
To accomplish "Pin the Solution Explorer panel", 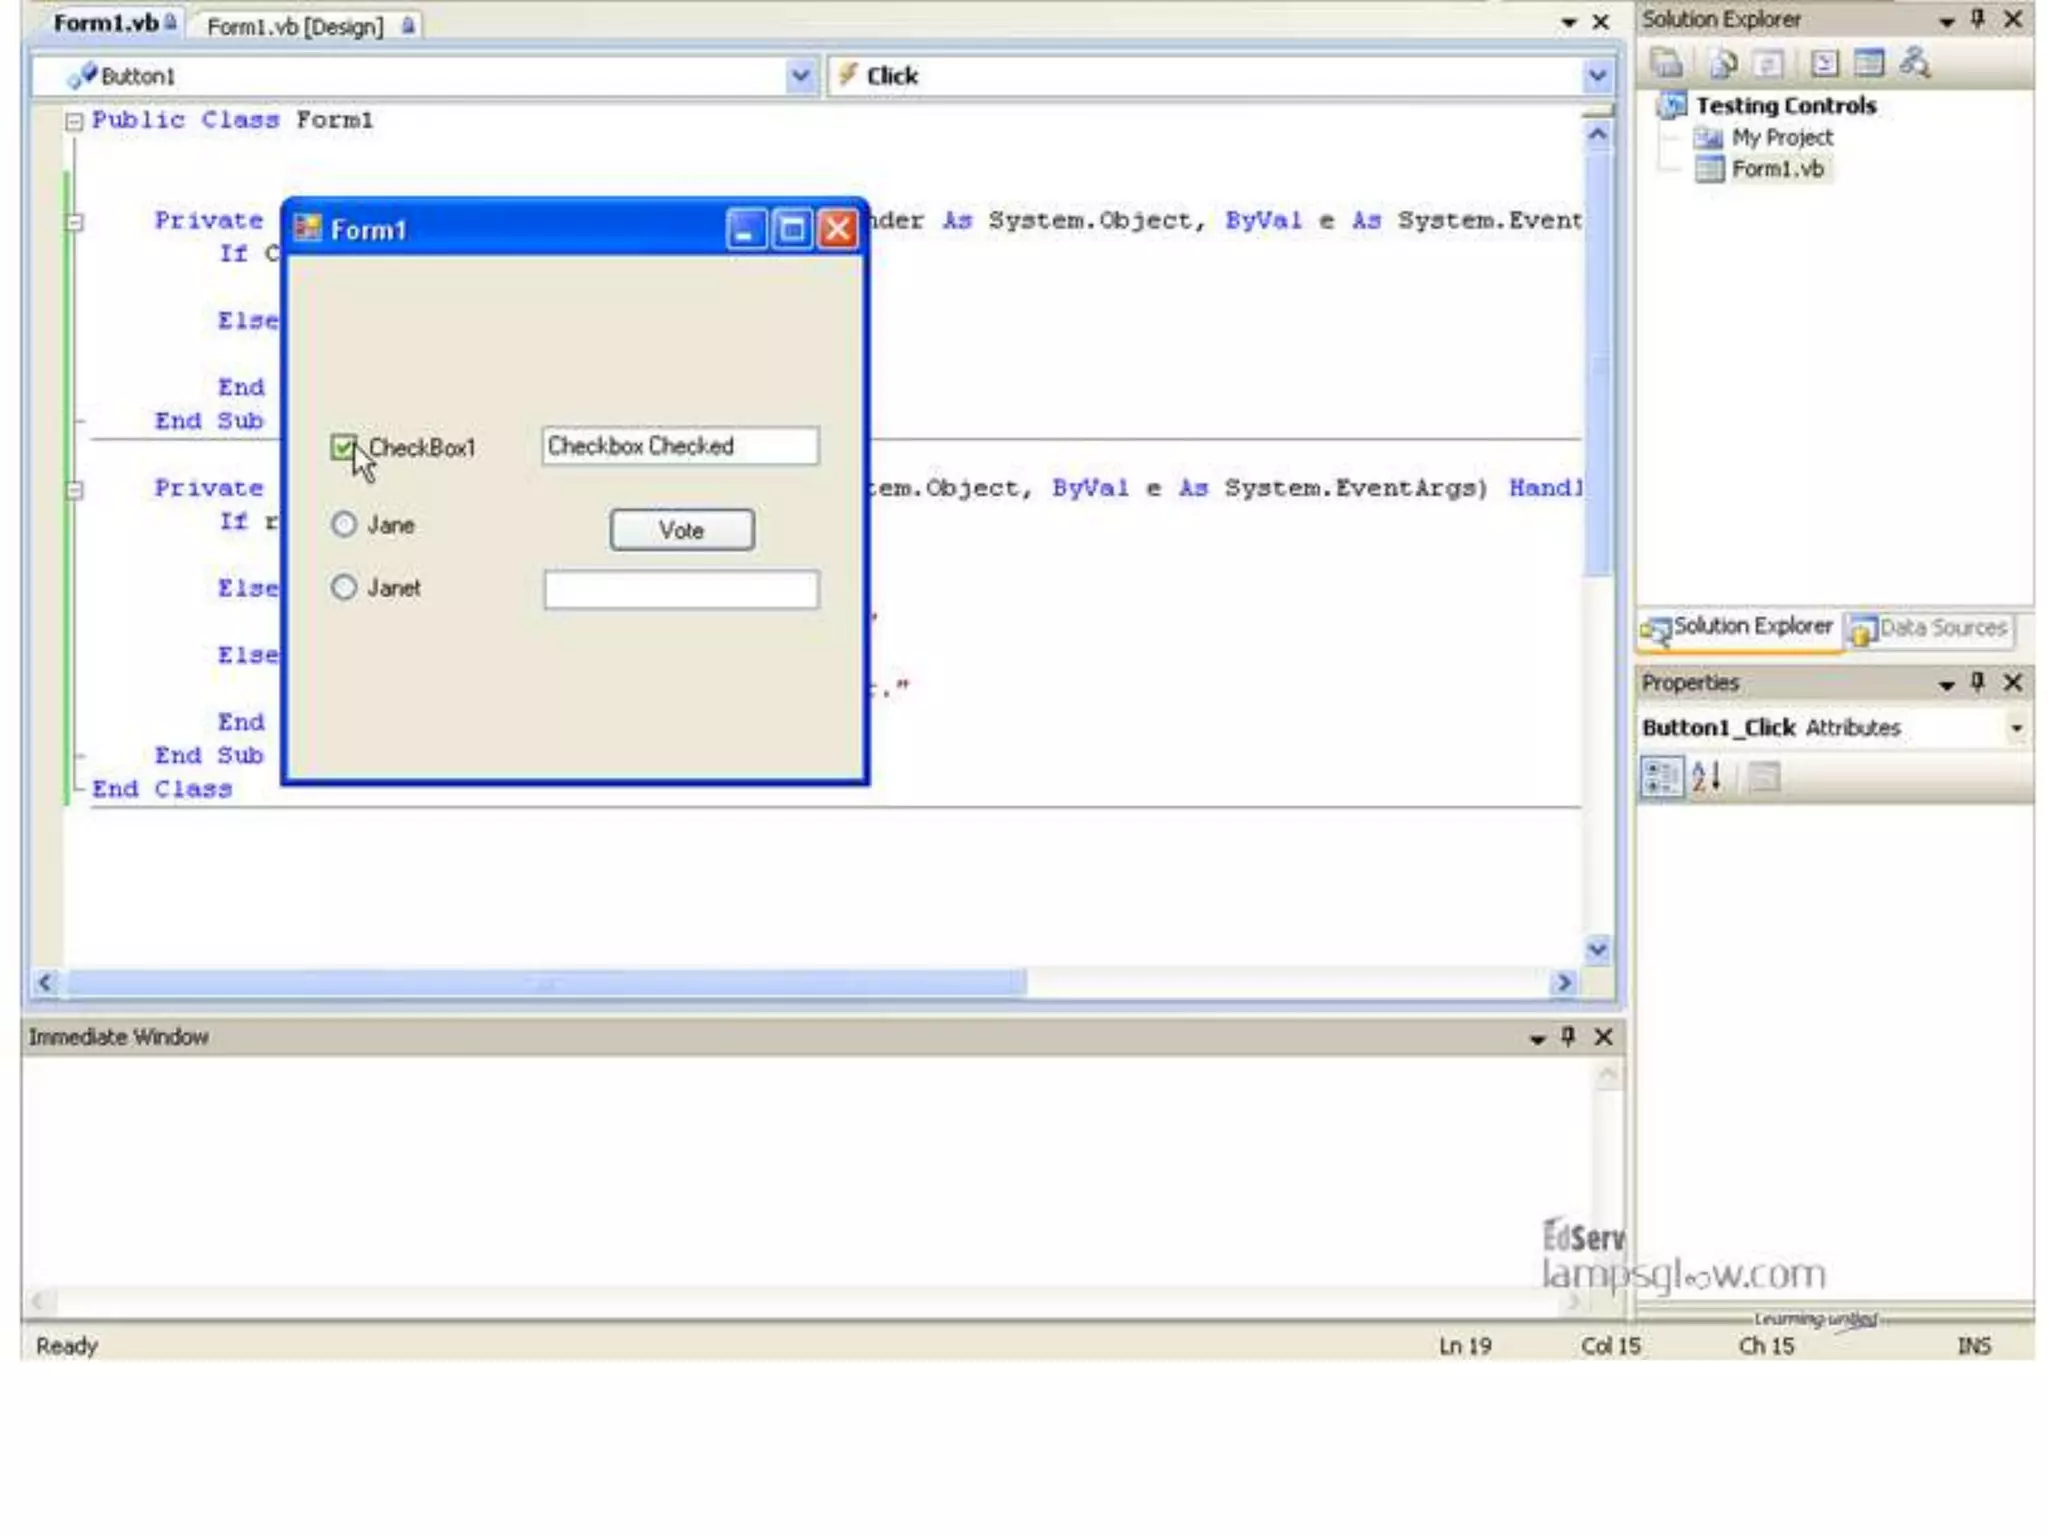I will click(1978, 19).
